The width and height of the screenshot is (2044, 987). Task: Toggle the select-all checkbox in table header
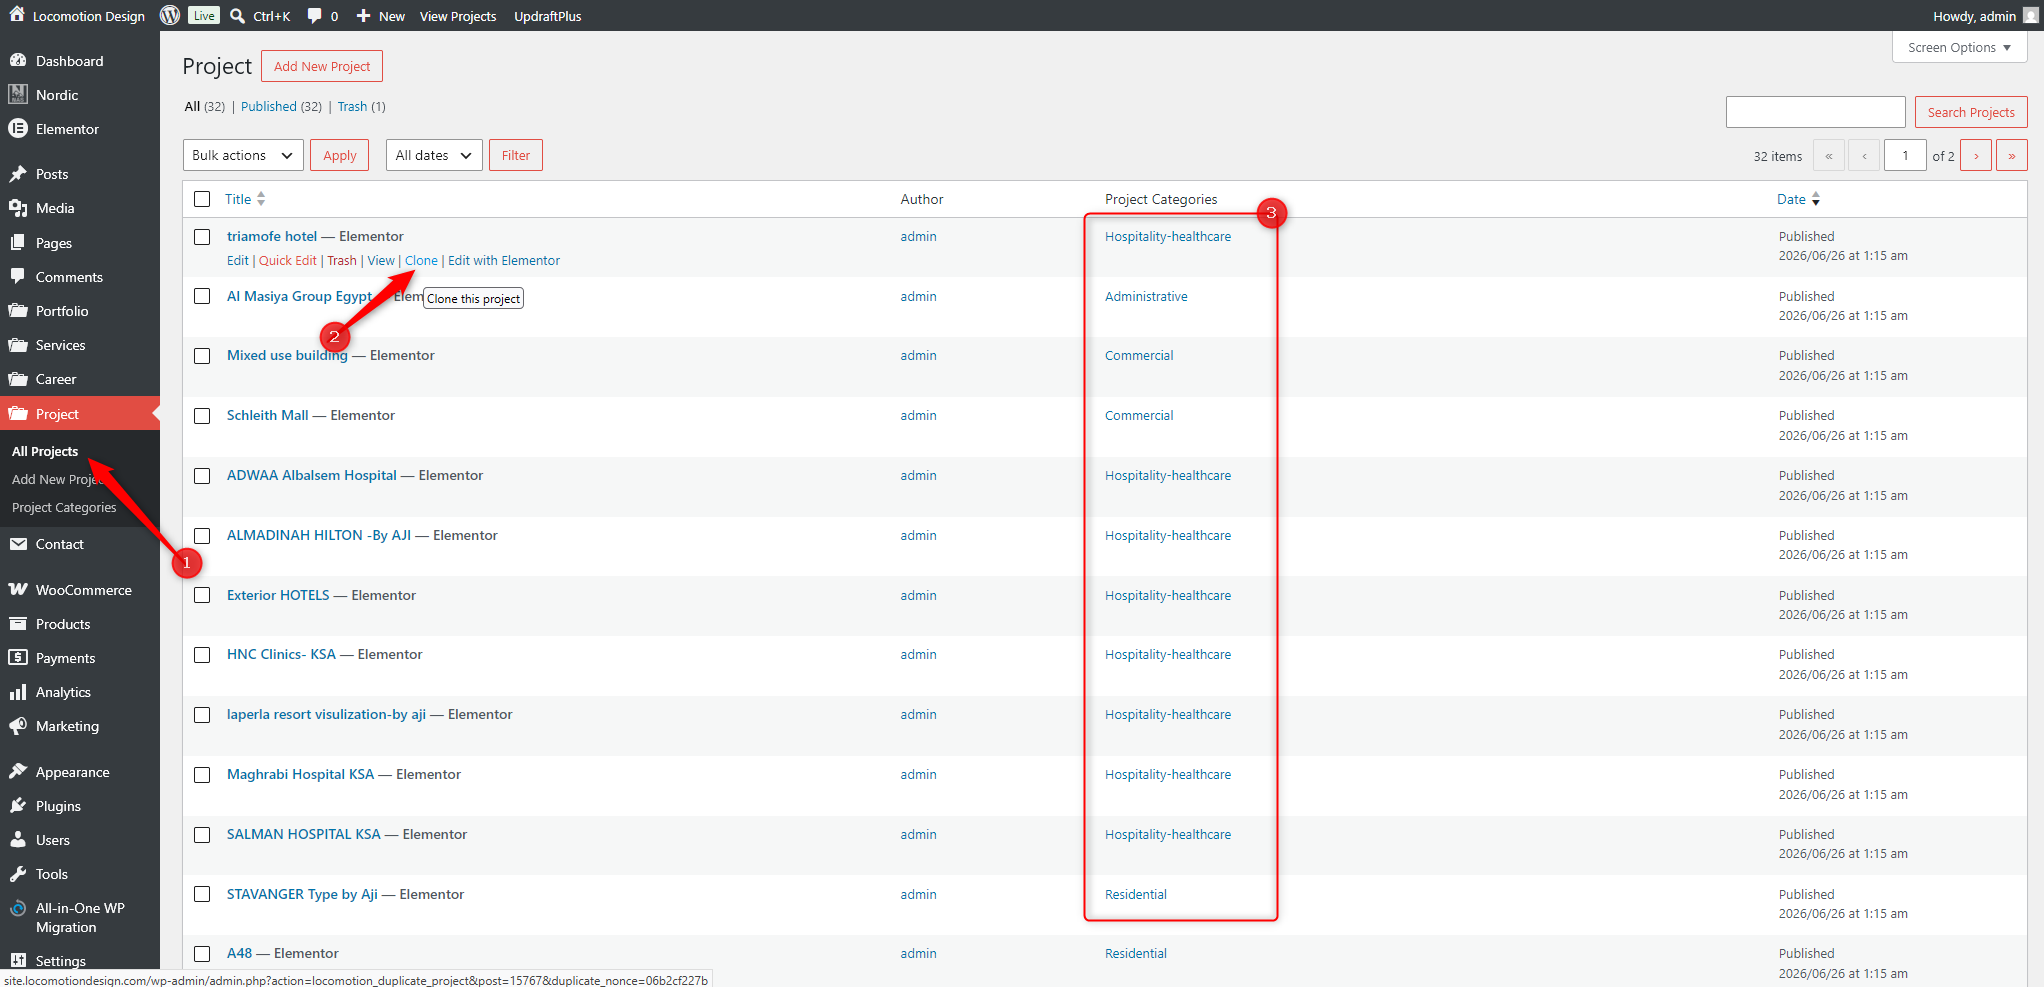point(202,199)
